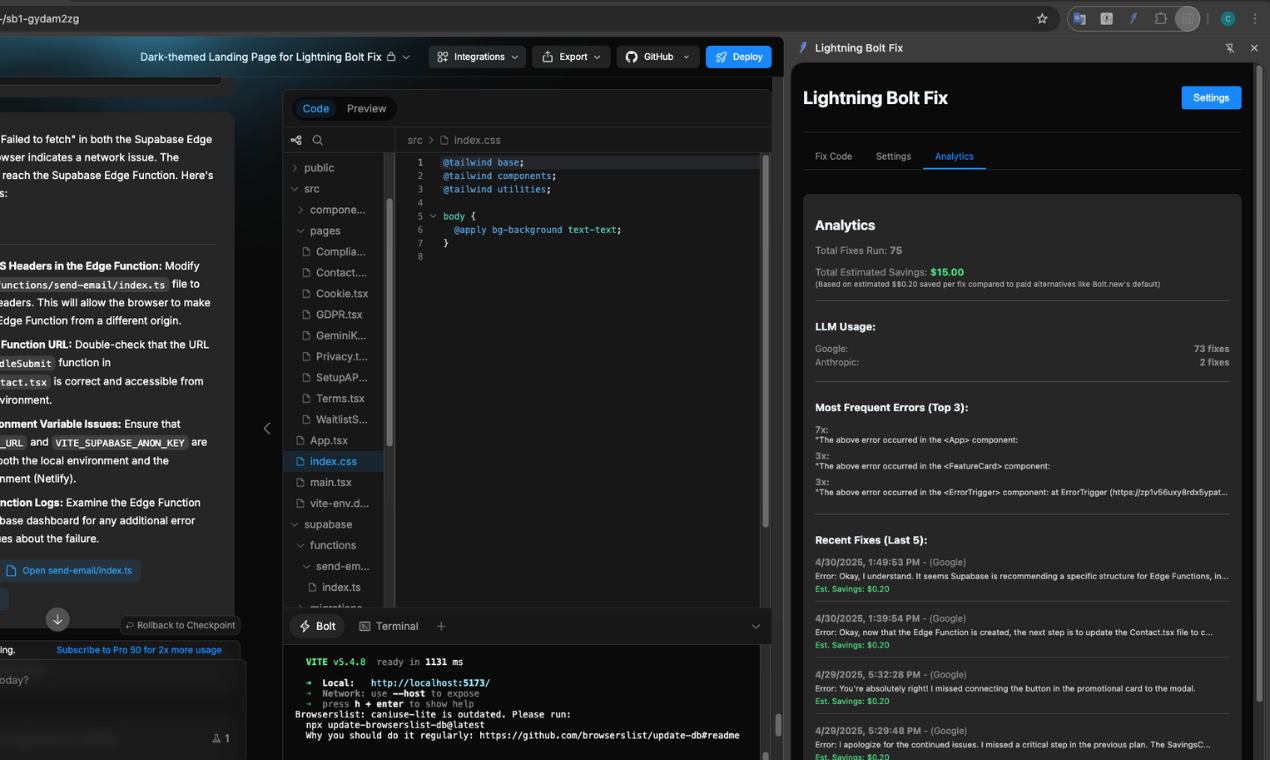
Task: Click the branch/fork icon beside search
Action: (x=296, y=140)
